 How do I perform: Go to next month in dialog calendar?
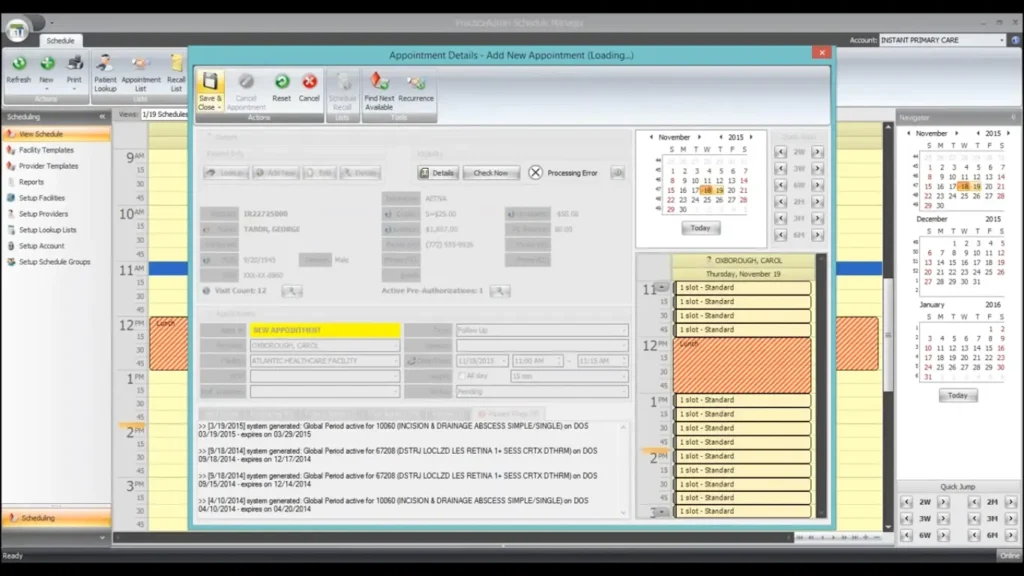(699, 137)
